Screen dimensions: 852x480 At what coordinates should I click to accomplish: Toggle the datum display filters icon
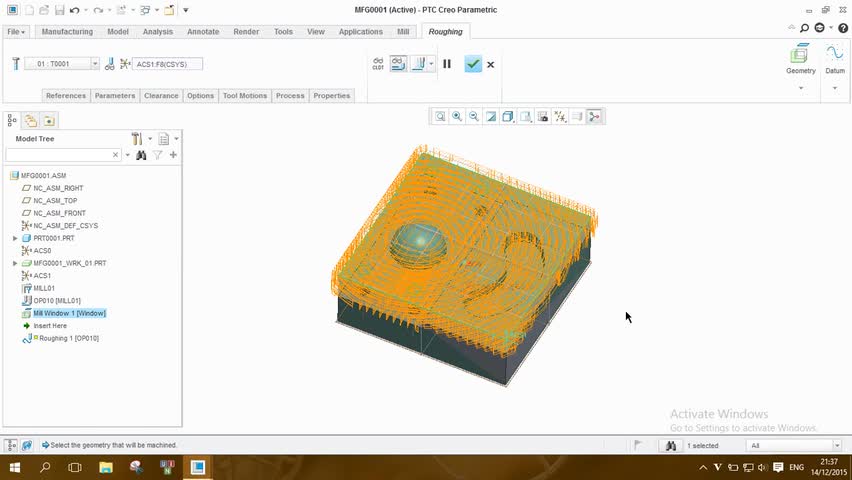560,116
